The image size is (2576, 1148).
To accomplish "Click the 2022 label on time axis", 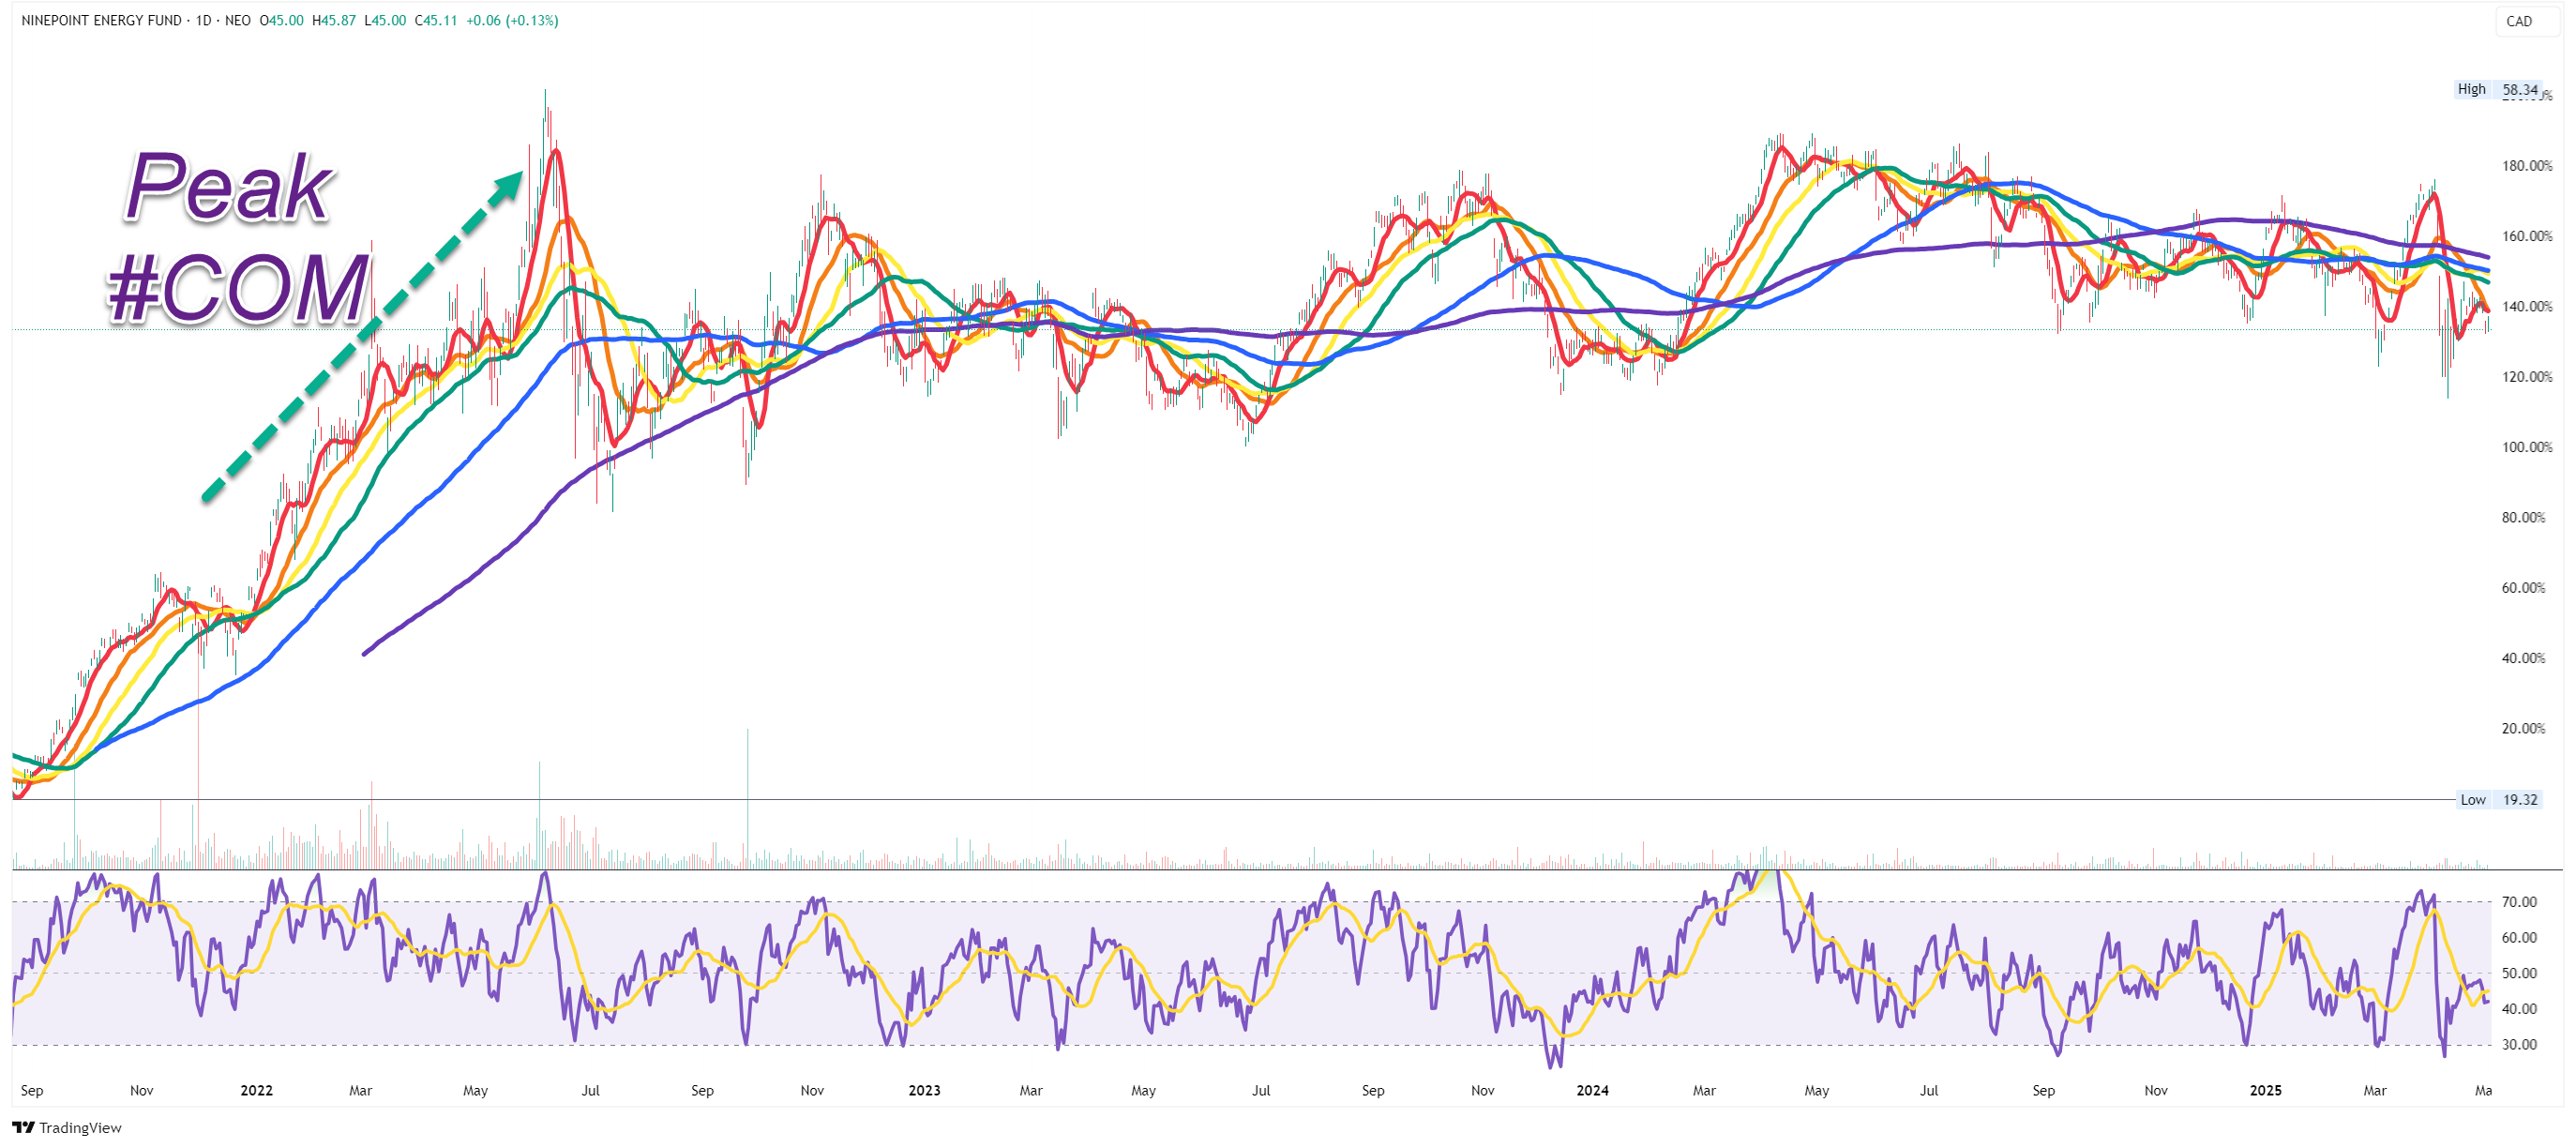I will [x=256, y=1091].
